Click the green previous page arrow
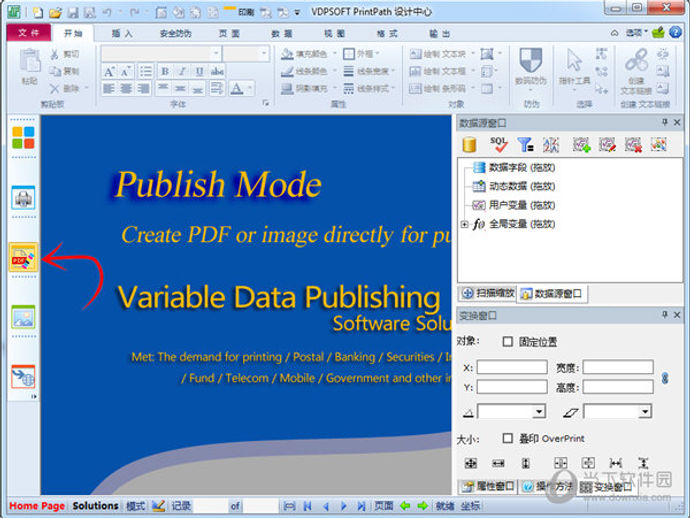This screenshot has width=690, height=518. point(405,506)
